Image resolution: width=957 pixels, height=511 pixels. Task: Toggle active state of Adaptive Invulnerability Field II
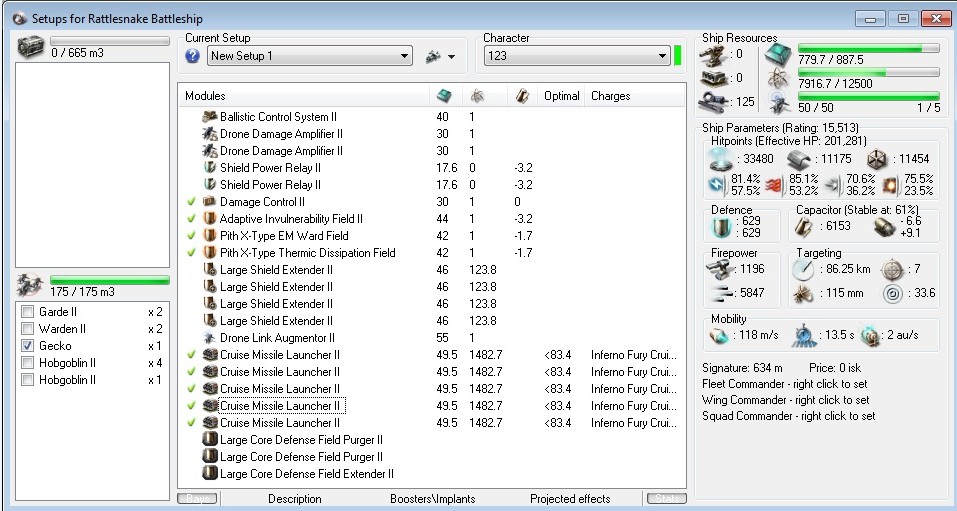191,219
